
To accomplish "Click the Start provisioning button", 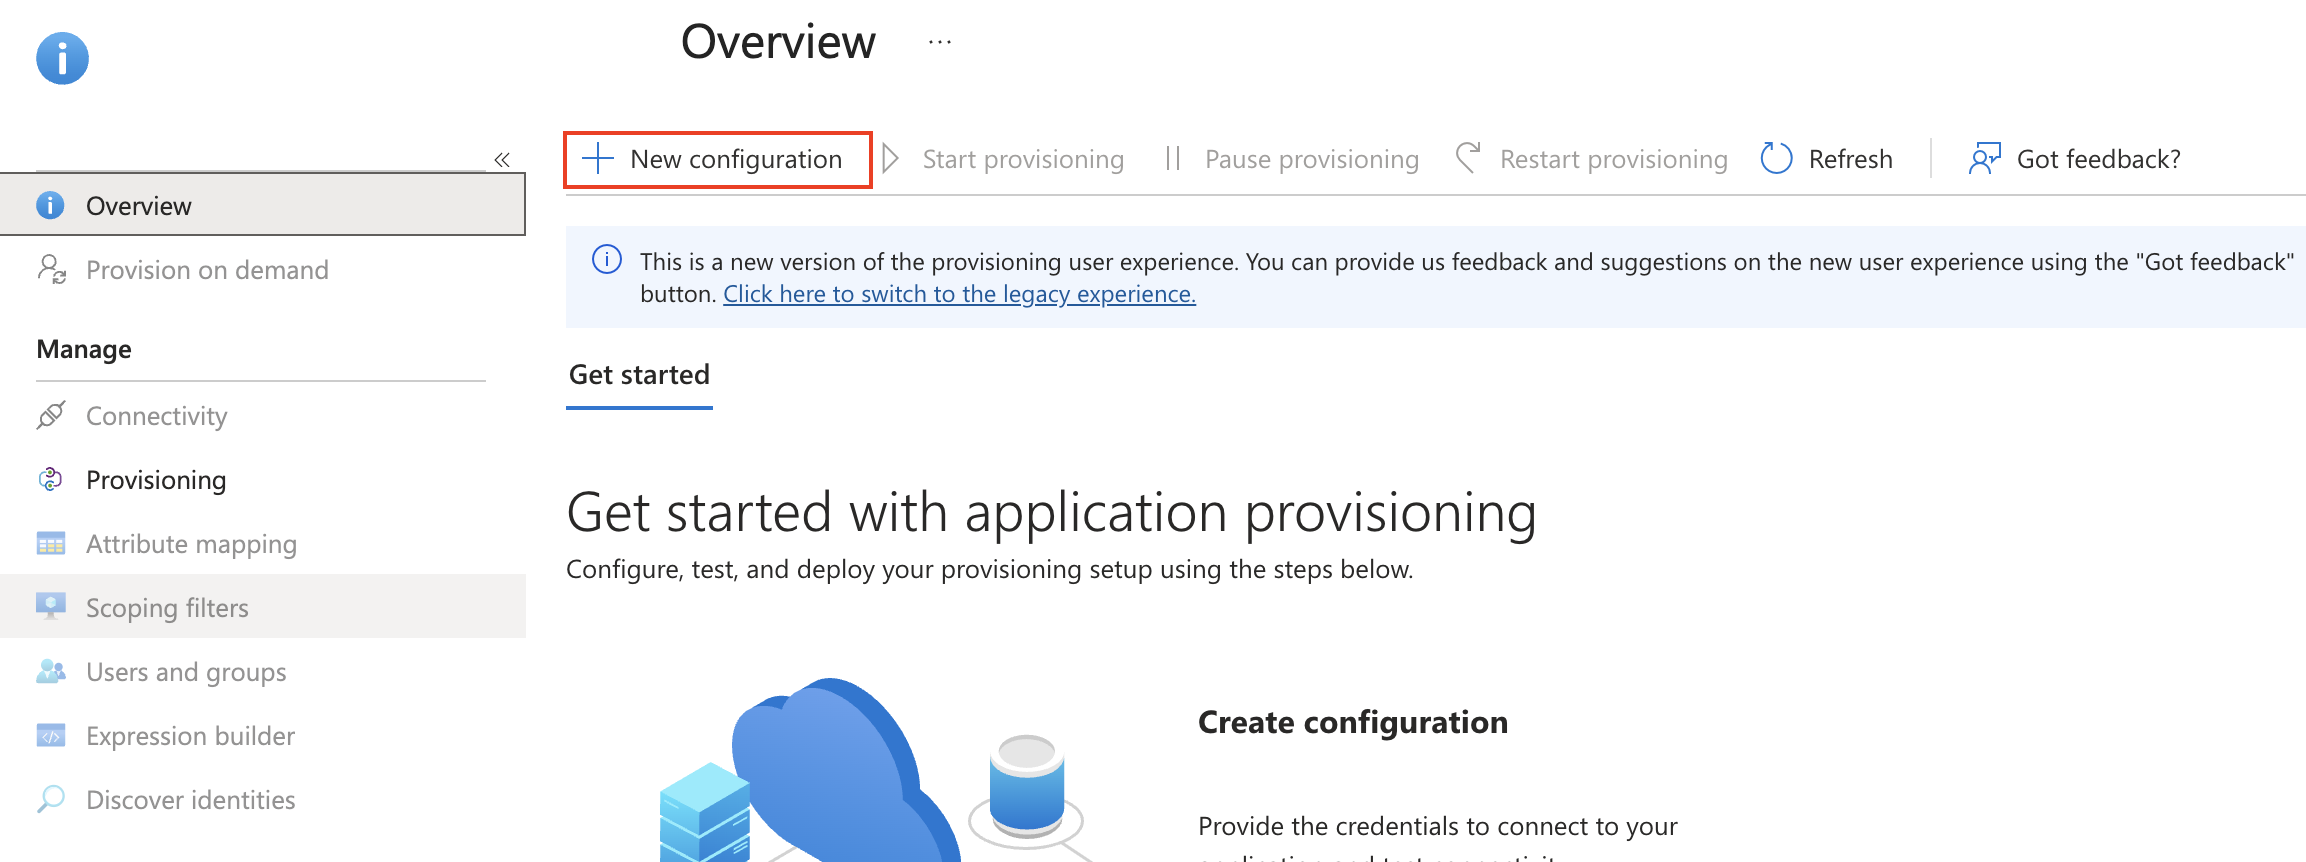I will (x=1004, y=159).
